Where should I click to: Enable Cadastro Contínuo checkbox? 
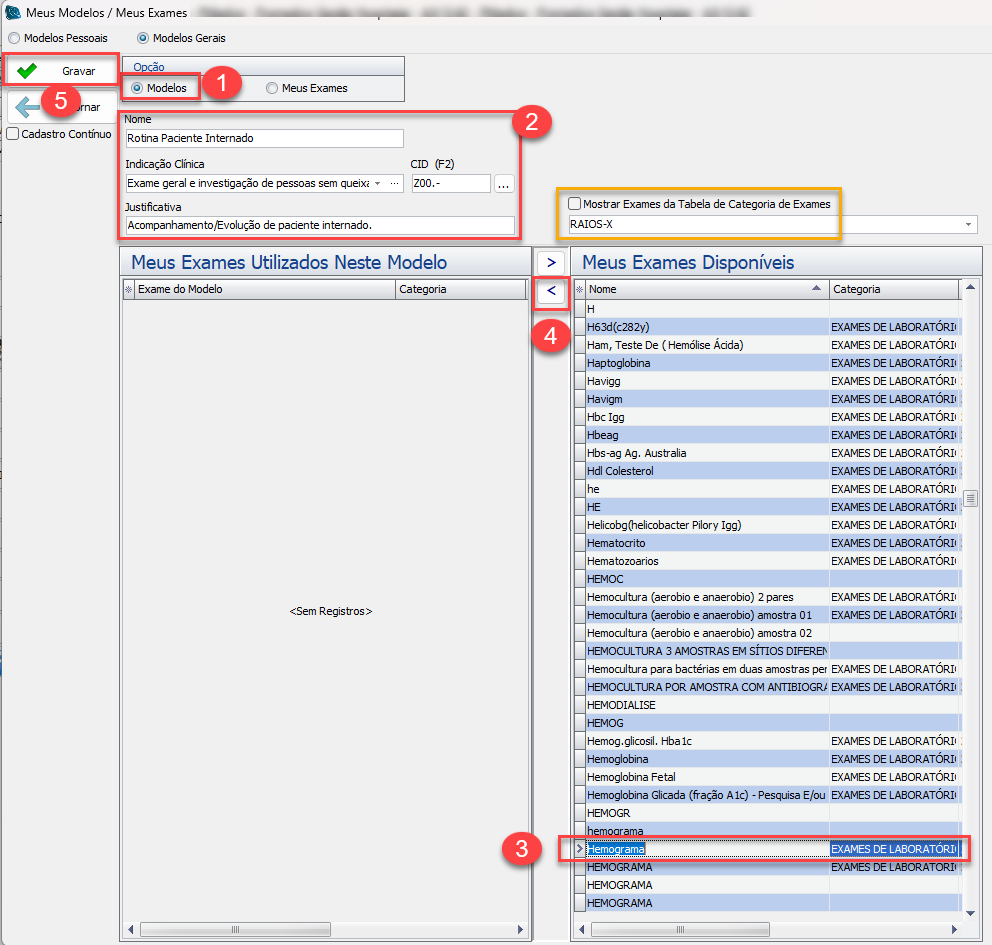[x=13, y=133]
